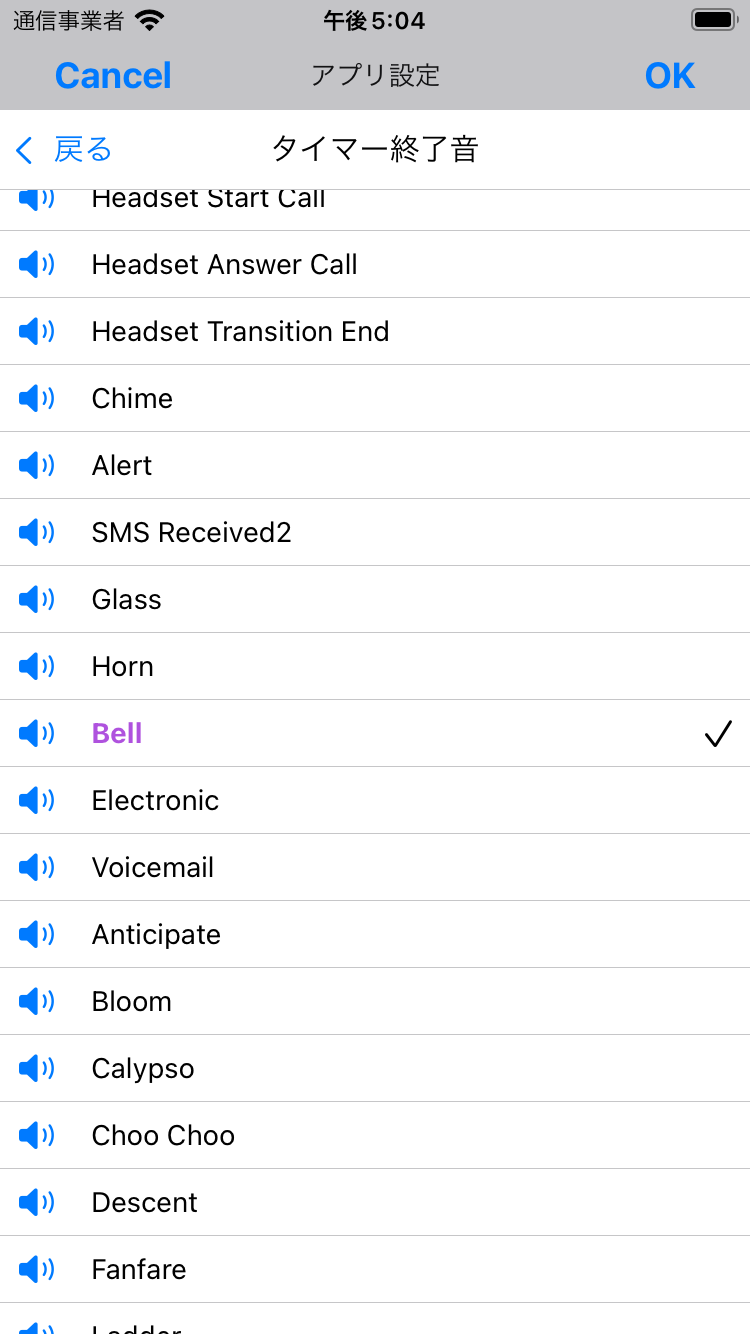Select the Bloom sound row
750x1334 pixels.
tap(375, 1001)
